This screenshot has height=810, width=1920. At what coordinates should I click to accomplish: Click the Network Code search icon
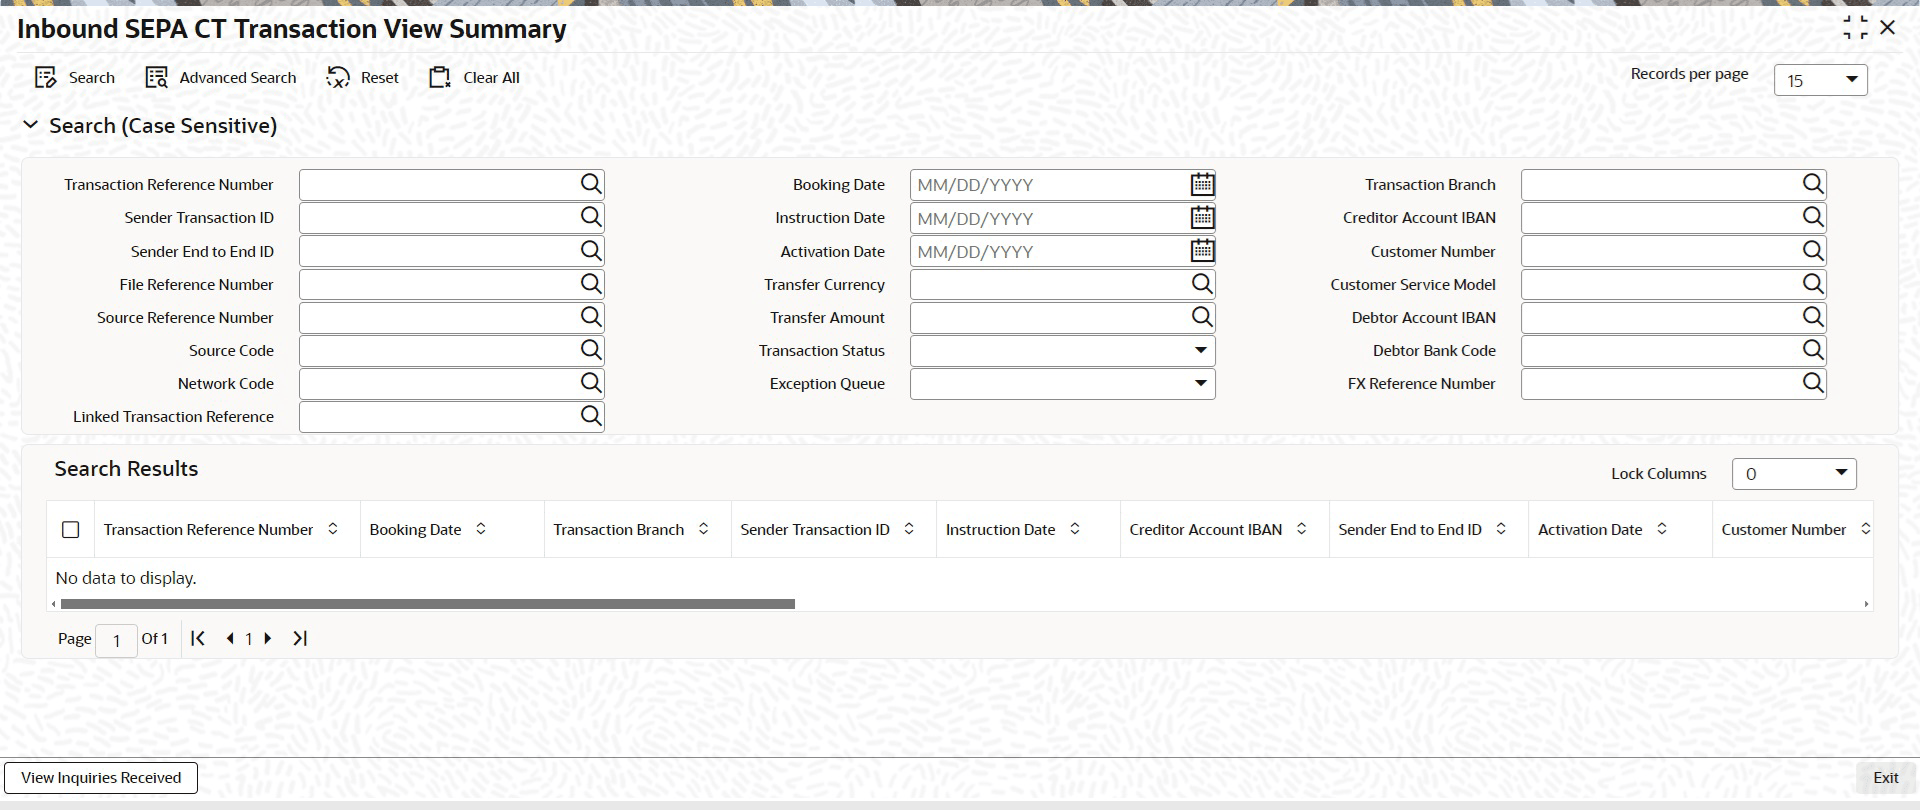(591, 383)
